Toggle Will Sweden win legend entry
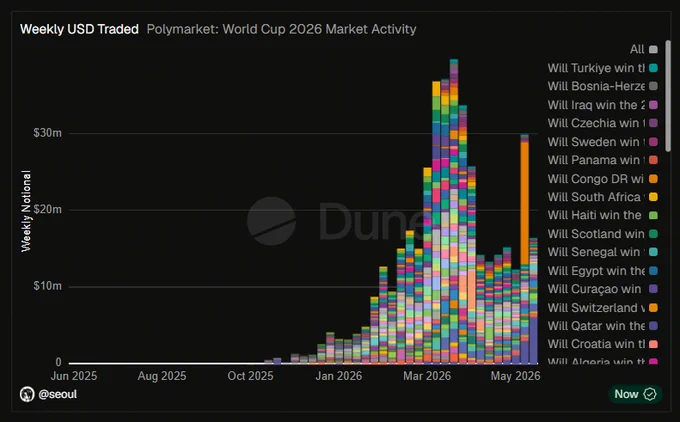This screenshot has height=422, width=680. pyautogui.click(x=602, y=142)
